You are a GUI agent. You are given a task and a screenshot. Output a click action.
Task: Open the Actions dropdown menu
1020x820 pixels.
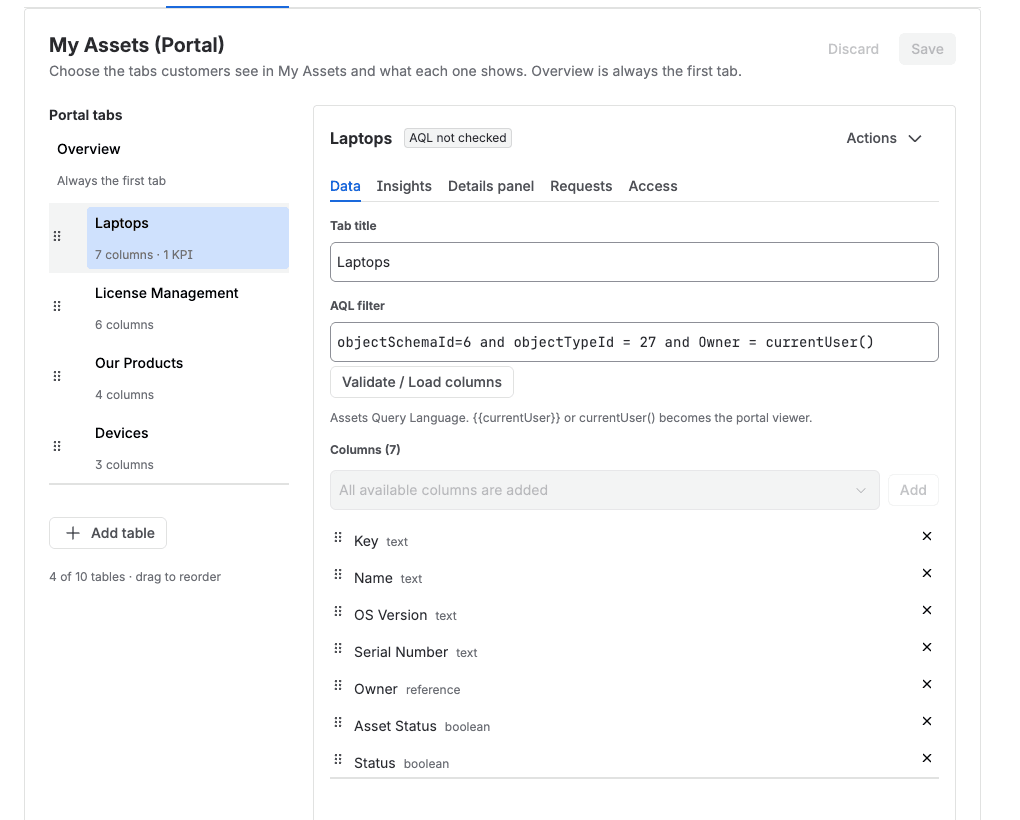click(x=884, y=139)
